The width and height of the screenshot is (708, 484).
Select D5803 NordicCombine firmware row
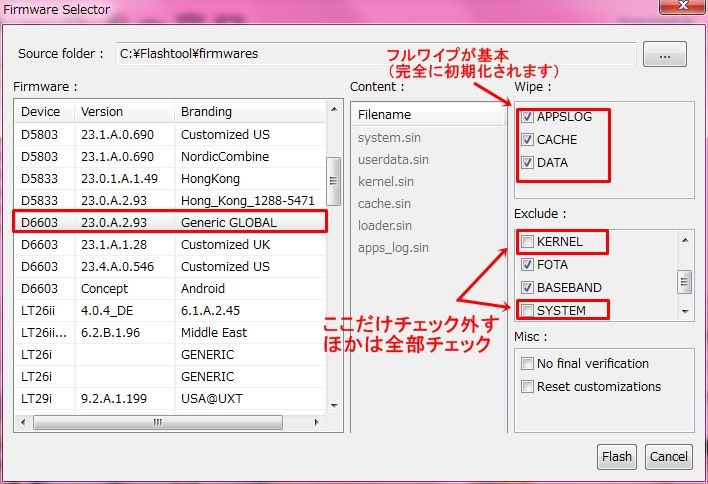pos(170,157)
